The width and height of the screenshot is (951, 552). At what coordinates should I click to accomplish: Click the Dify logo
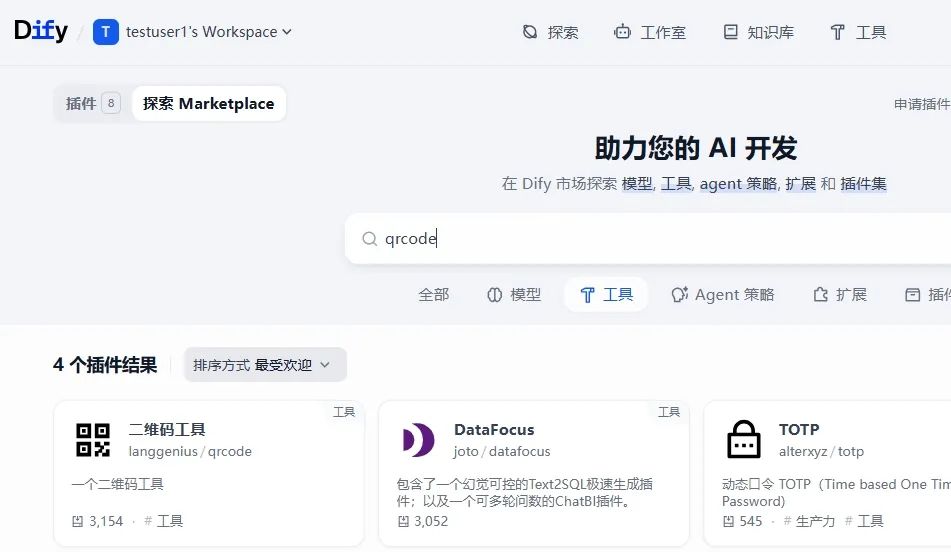click(41, 31)
